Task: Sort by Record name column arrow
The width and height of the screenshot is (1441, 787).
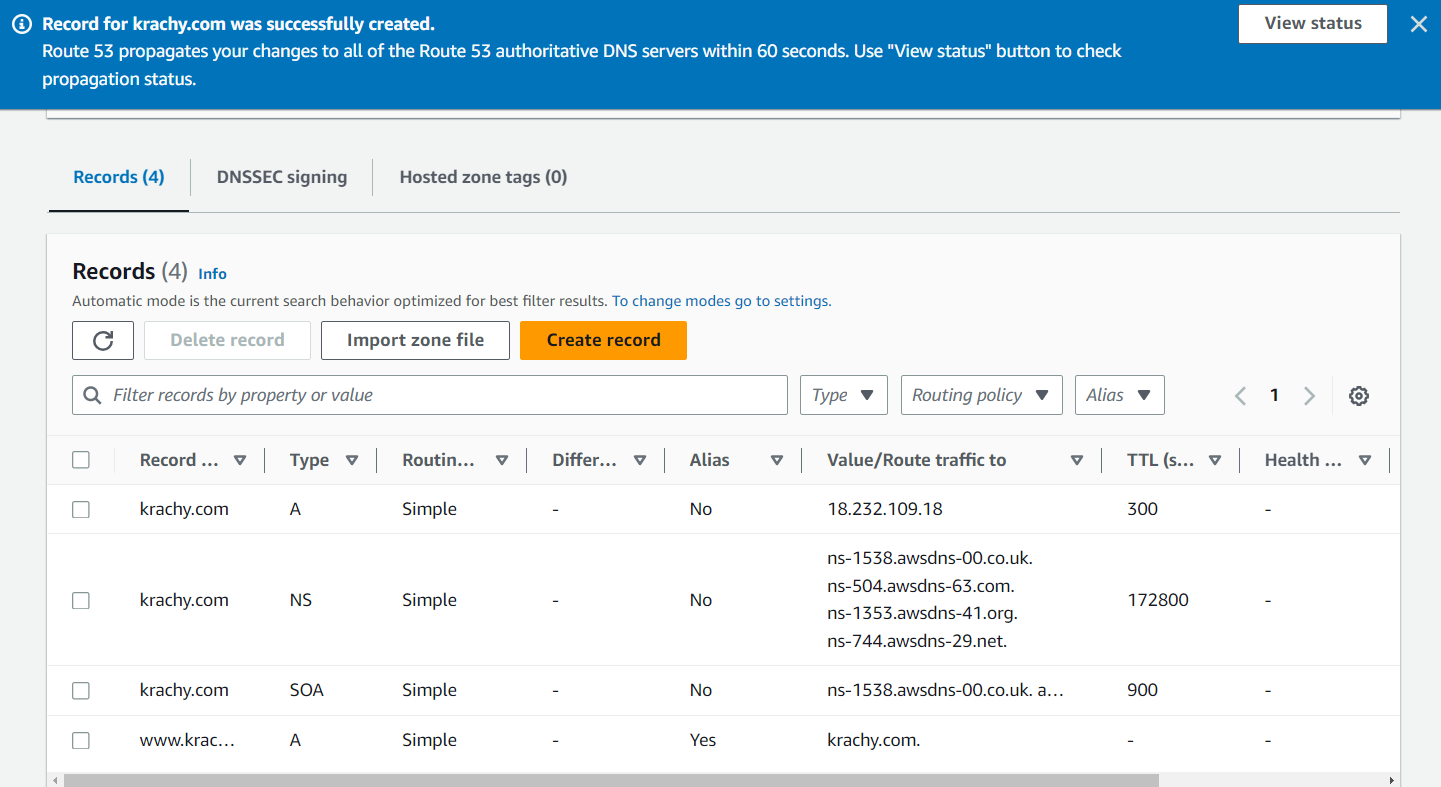Action: 240,461
